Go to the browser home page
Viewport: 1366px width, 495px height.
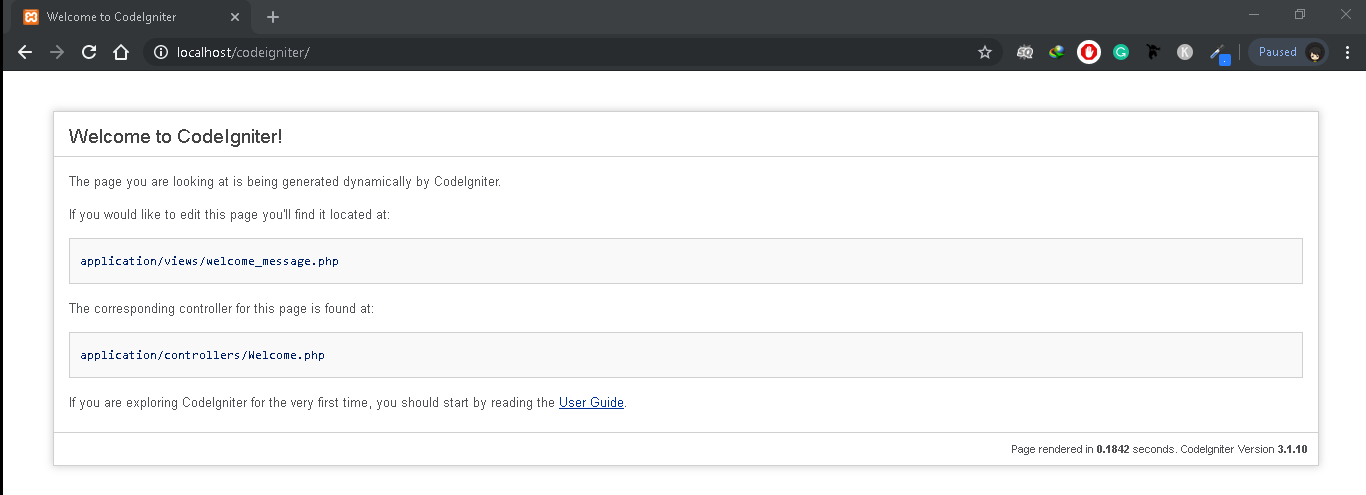(121, 52)
